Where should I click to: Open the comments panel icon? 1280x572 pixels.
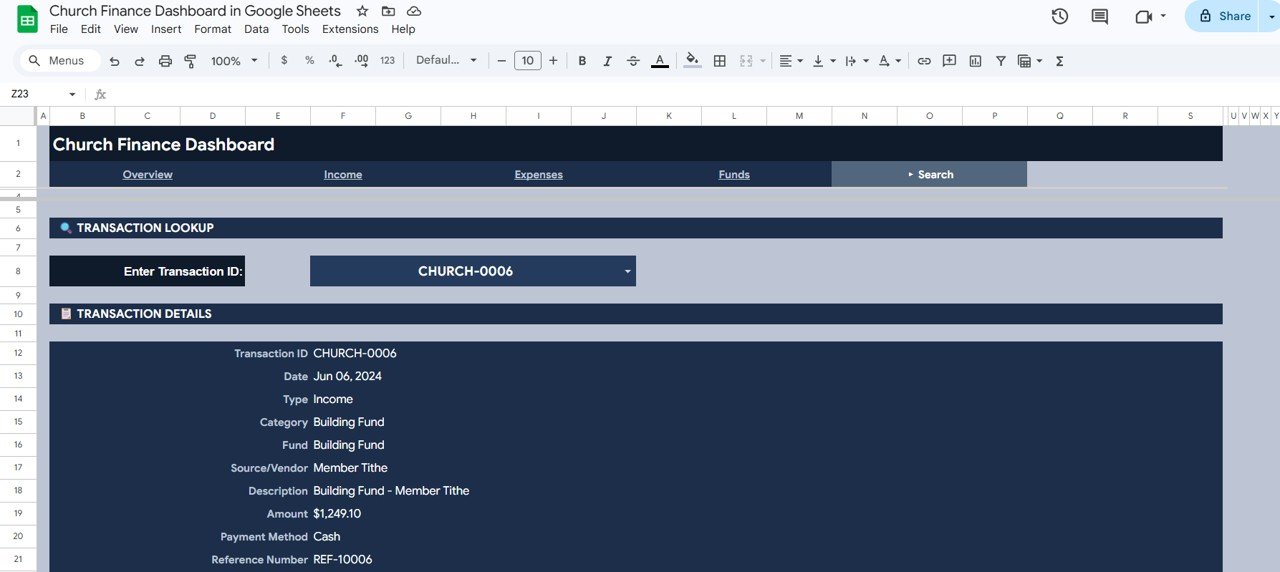pos(1100,16)
